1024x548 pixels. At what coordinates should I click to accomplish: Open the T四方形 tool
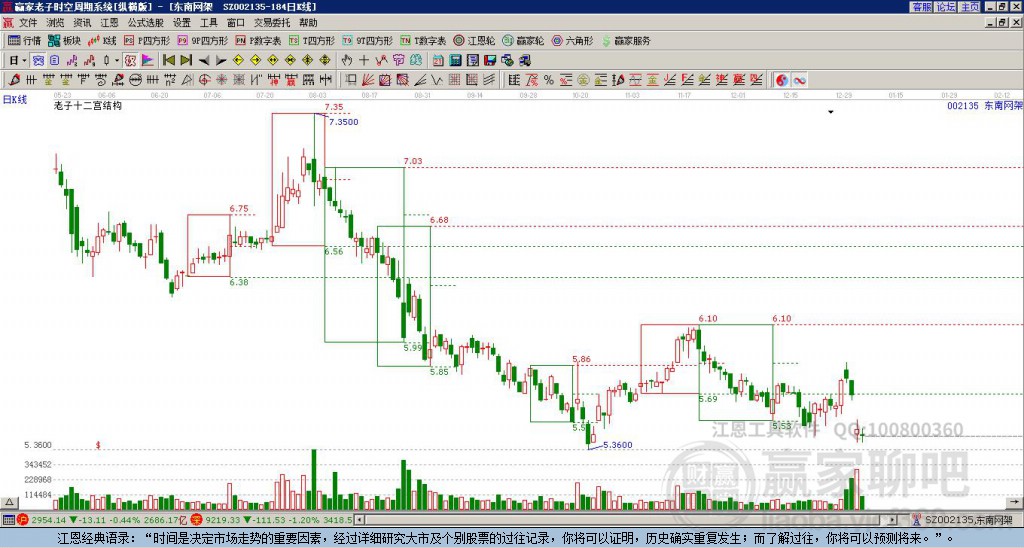point(312,40)
